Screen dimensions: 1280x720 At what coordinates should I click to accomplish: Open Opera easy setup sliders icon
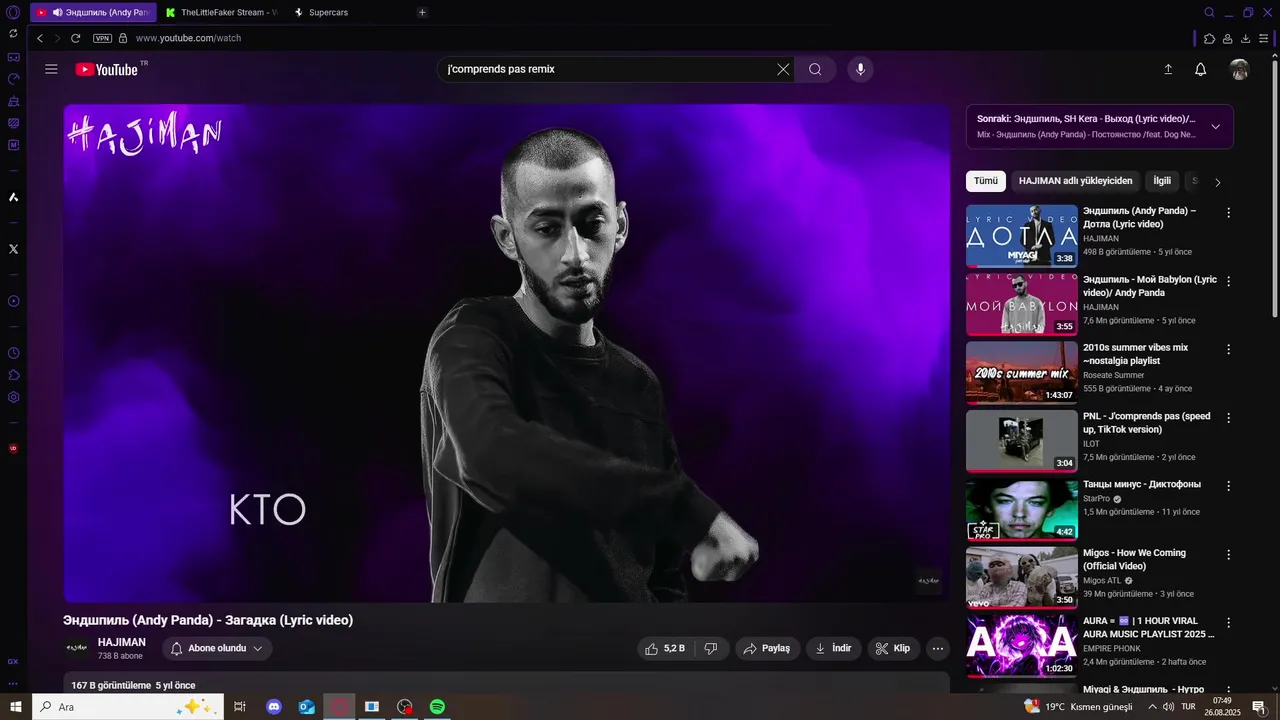pyautogui.click(x=1264, y=38)
